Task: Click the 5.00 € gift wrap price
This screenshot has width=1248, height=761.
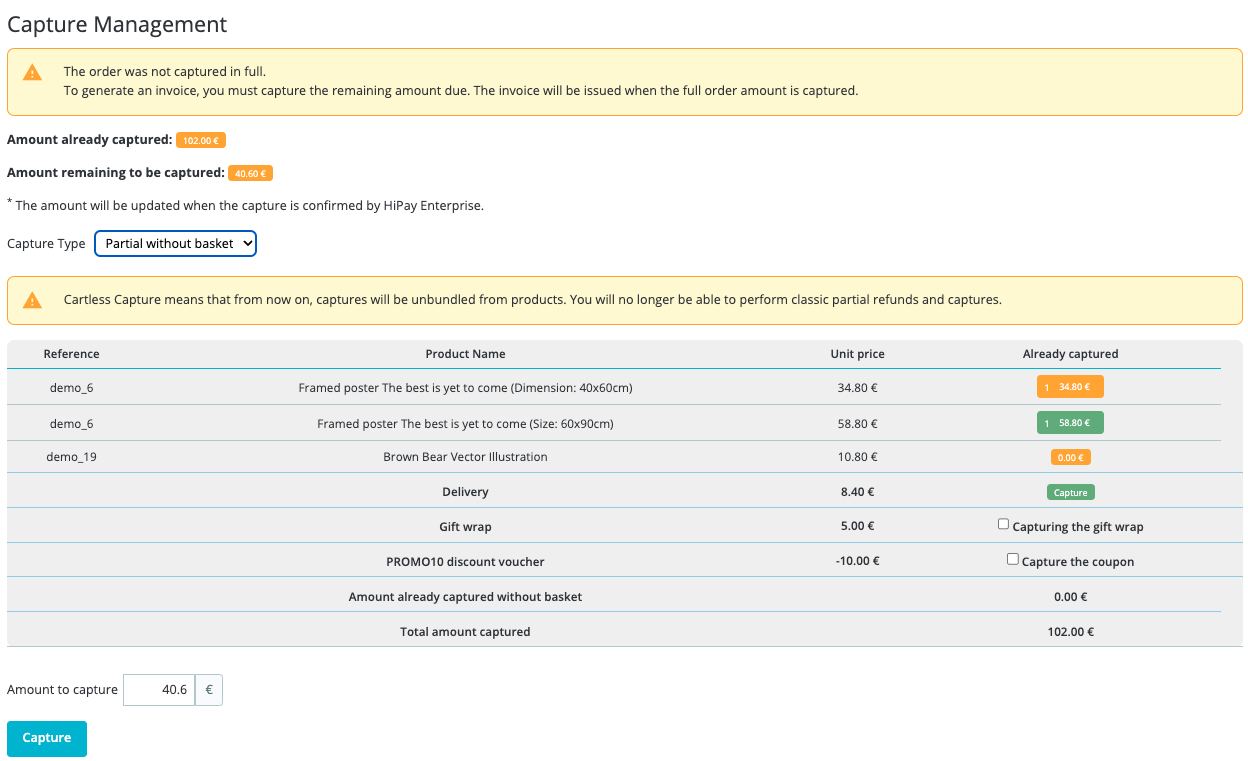Action: click(x=857, y=527)
